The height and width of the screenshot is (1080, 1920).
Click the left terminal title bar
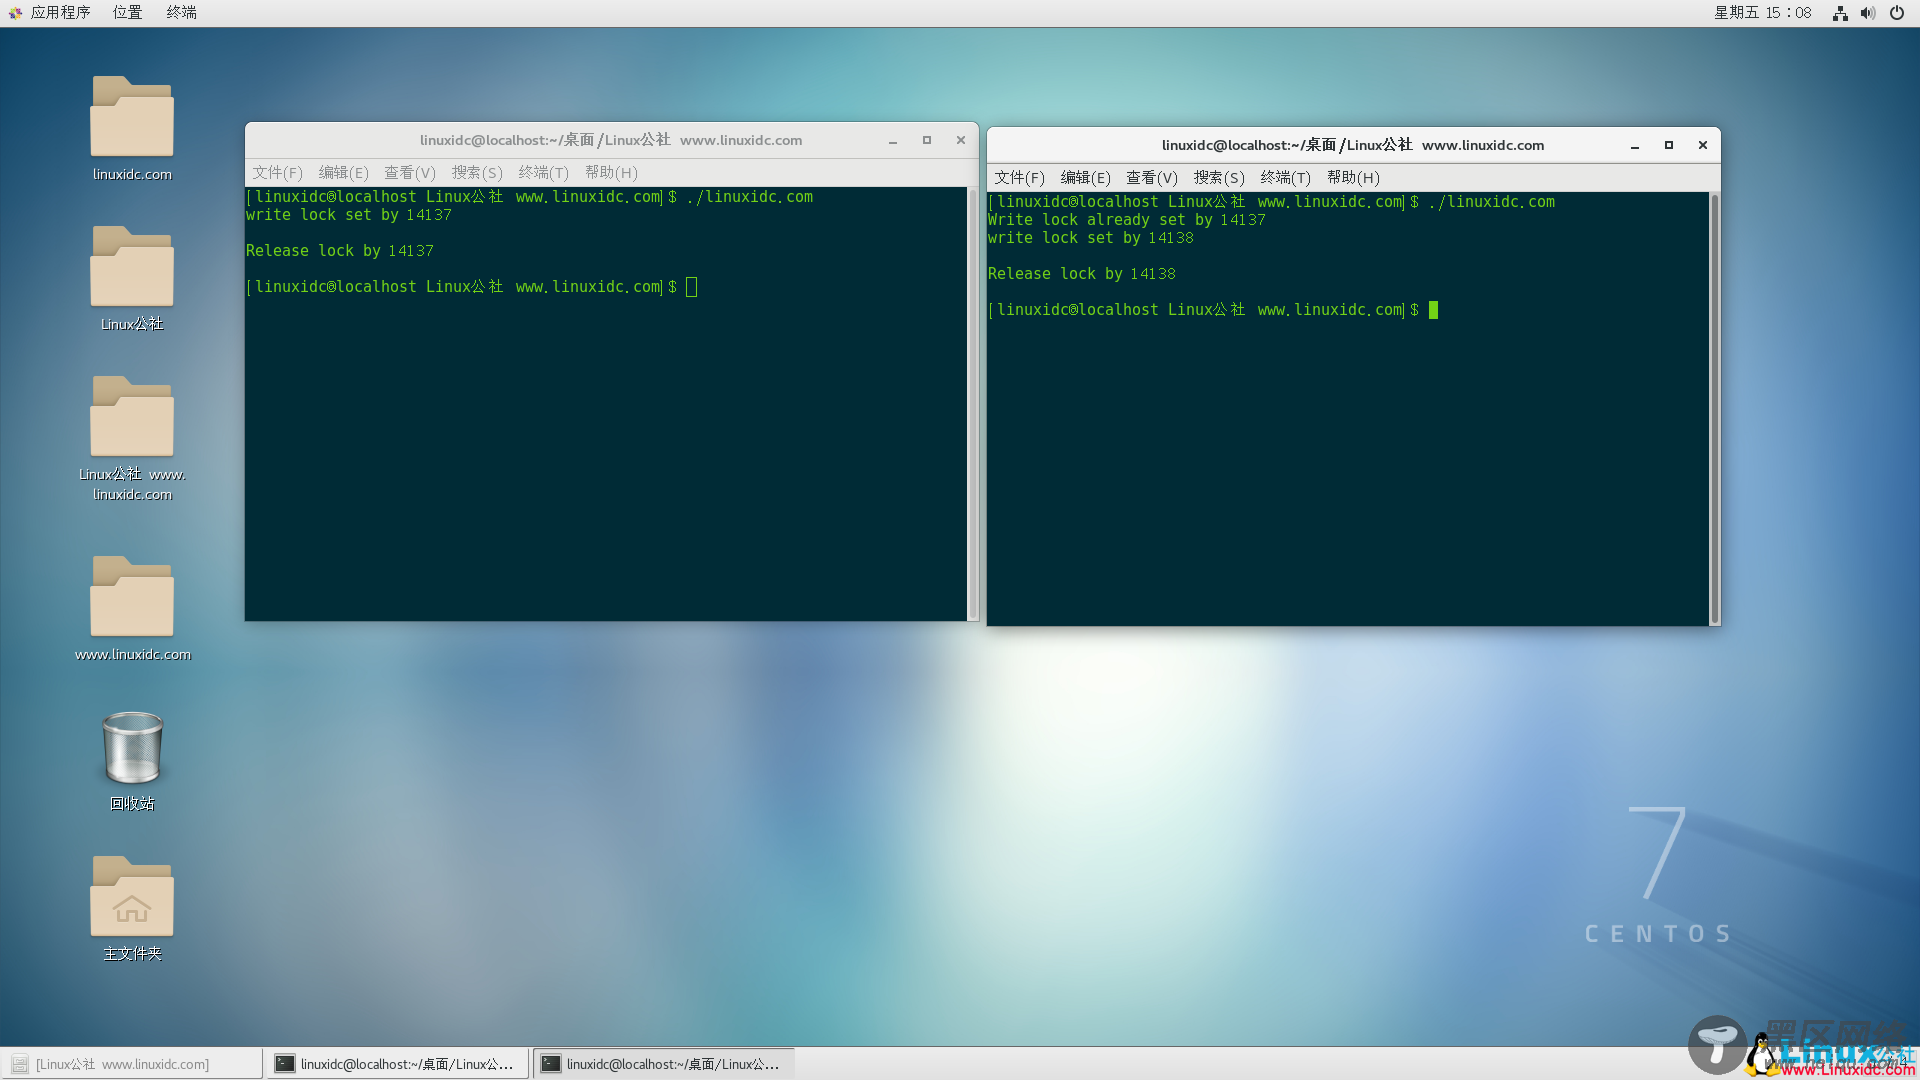pos(611,141)
